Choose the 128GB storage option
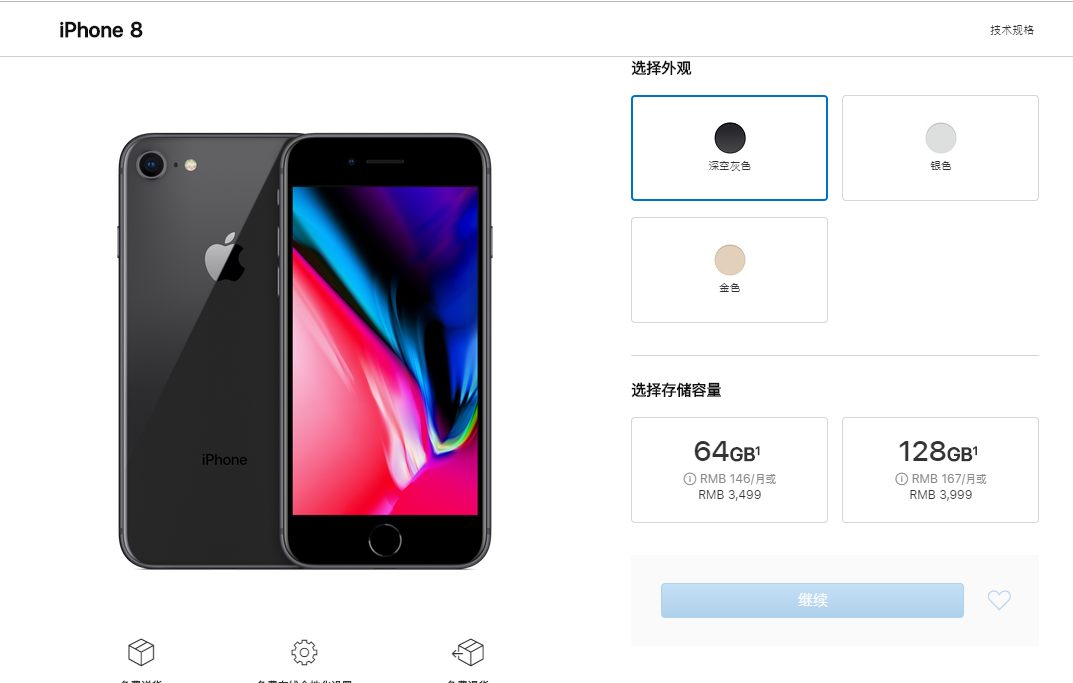 pos(940,470)
